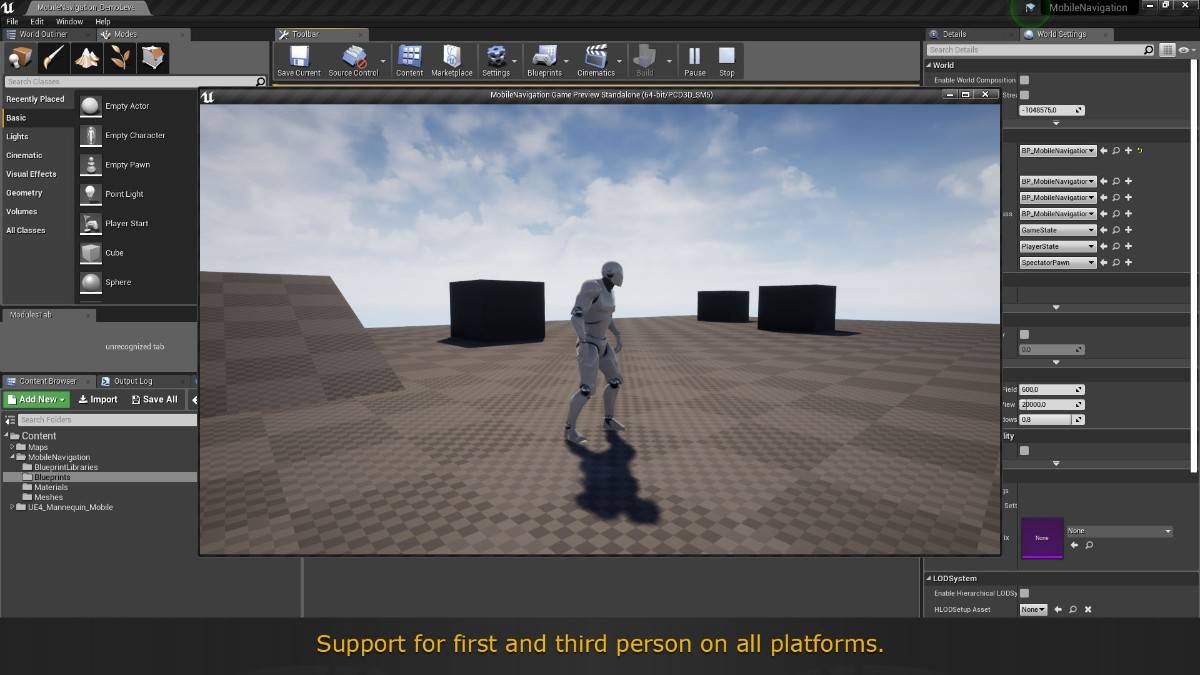Open the Settings toolbar icon
Screen dimensions: 1200x675
496,56
